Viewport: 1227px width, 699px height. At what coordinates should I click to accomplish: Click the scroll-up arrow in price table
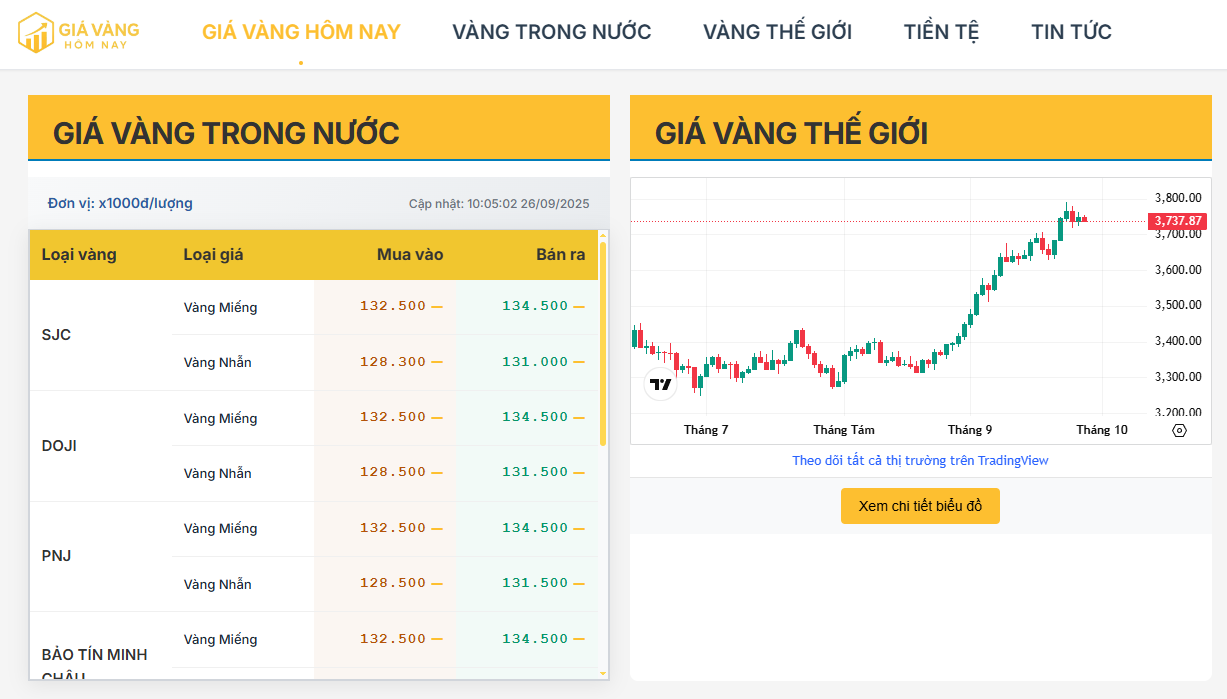click(x=603, y=236)
